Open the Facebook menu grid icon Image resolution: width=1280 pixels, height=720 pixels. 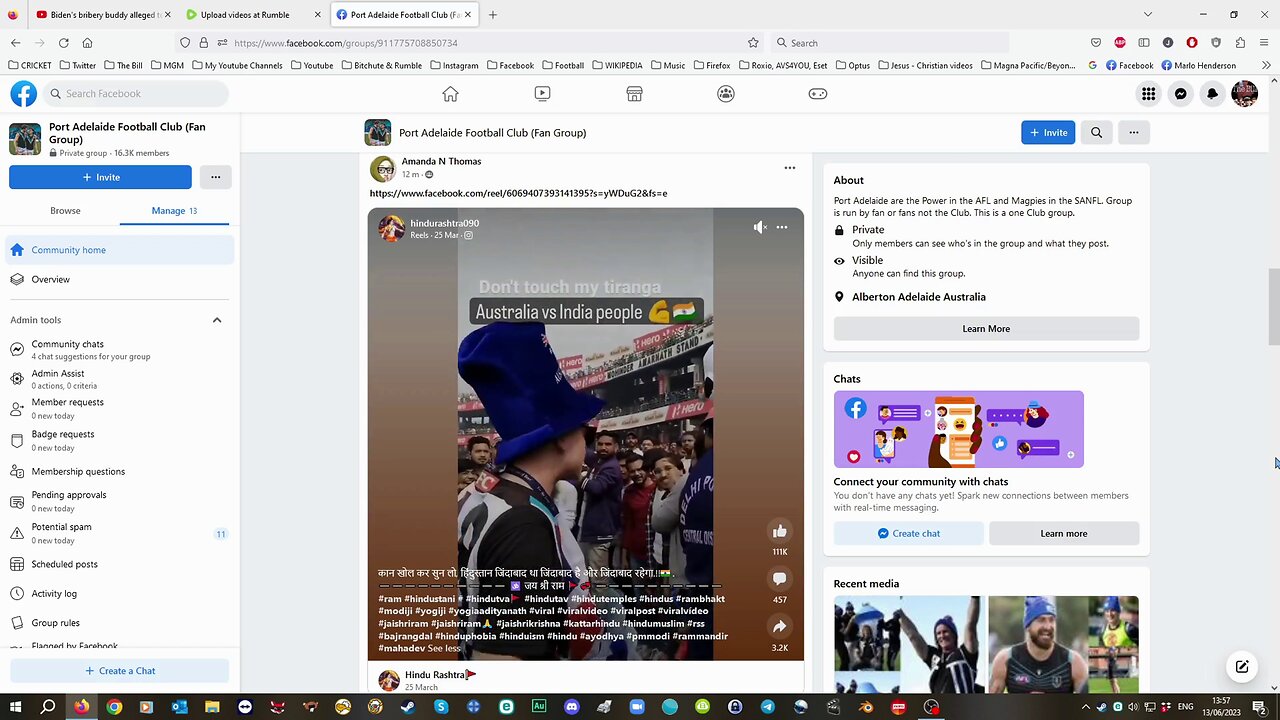[x=1149, y=93]
